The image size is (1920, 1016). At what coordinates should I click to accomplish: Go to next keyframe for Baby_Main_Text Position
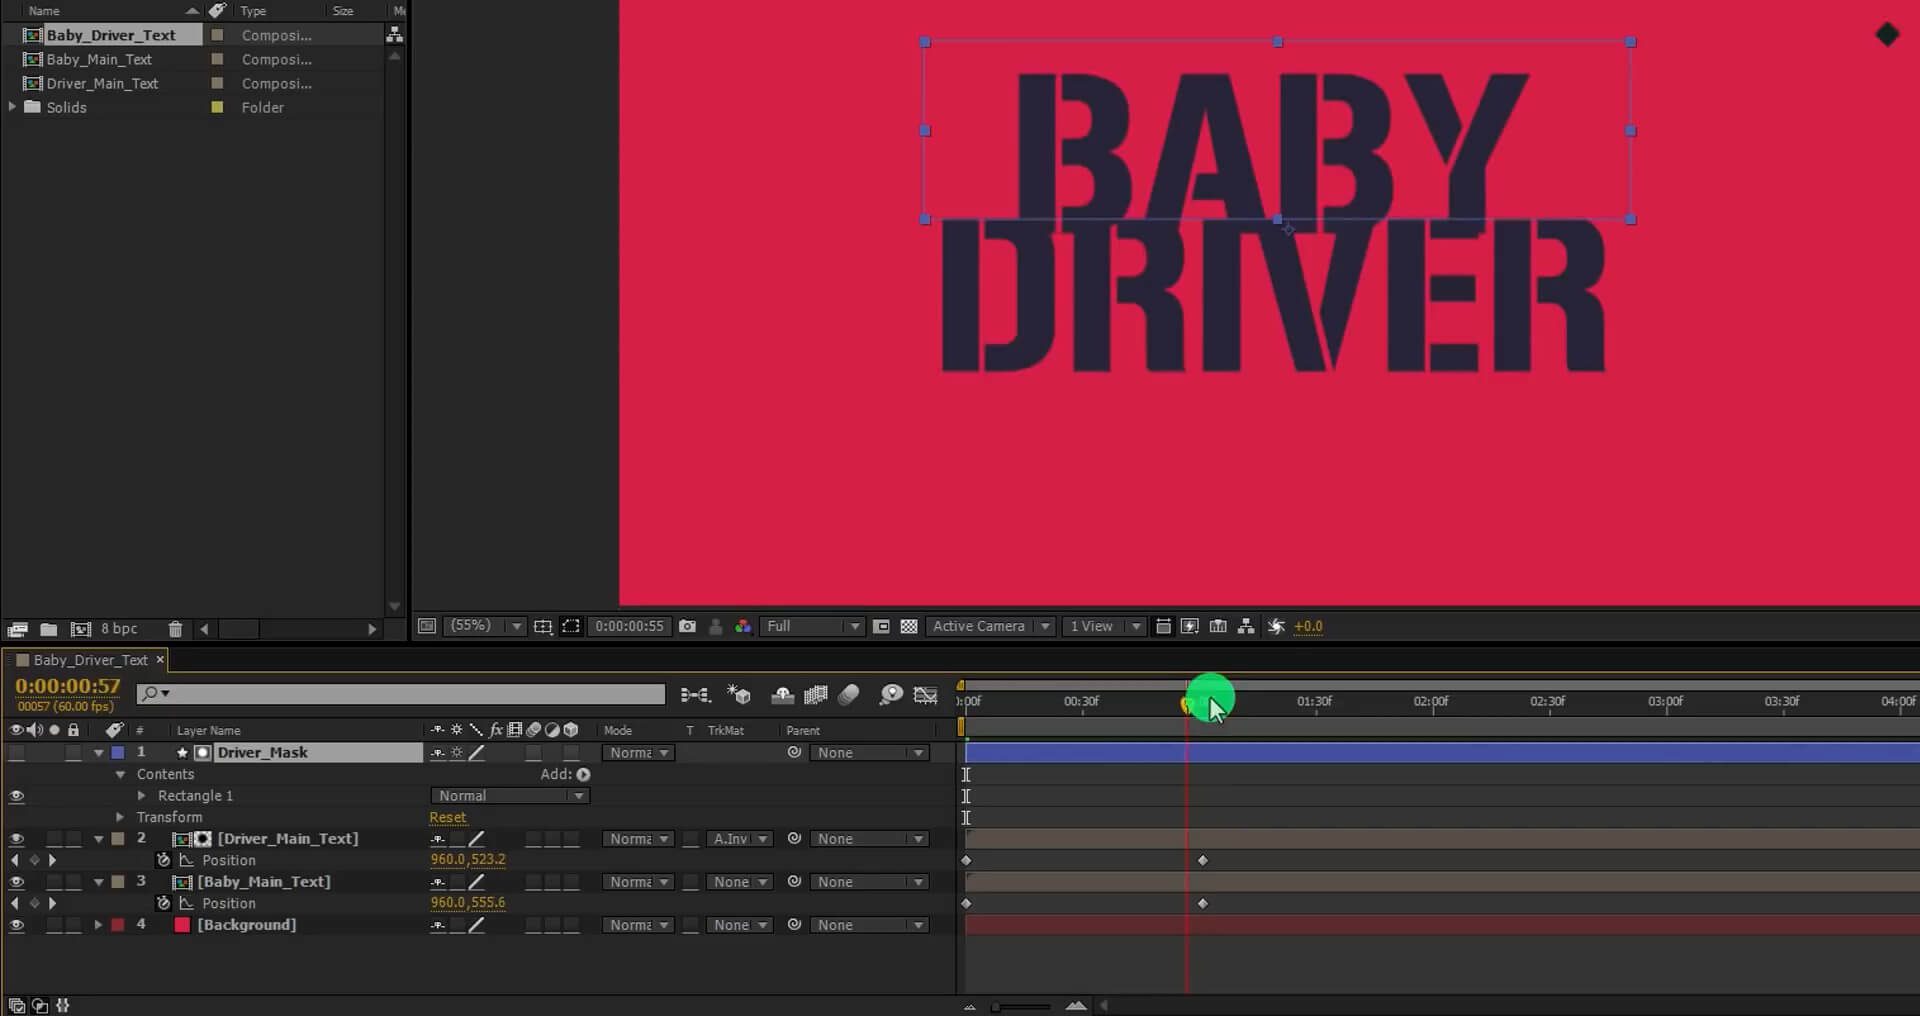52,903
